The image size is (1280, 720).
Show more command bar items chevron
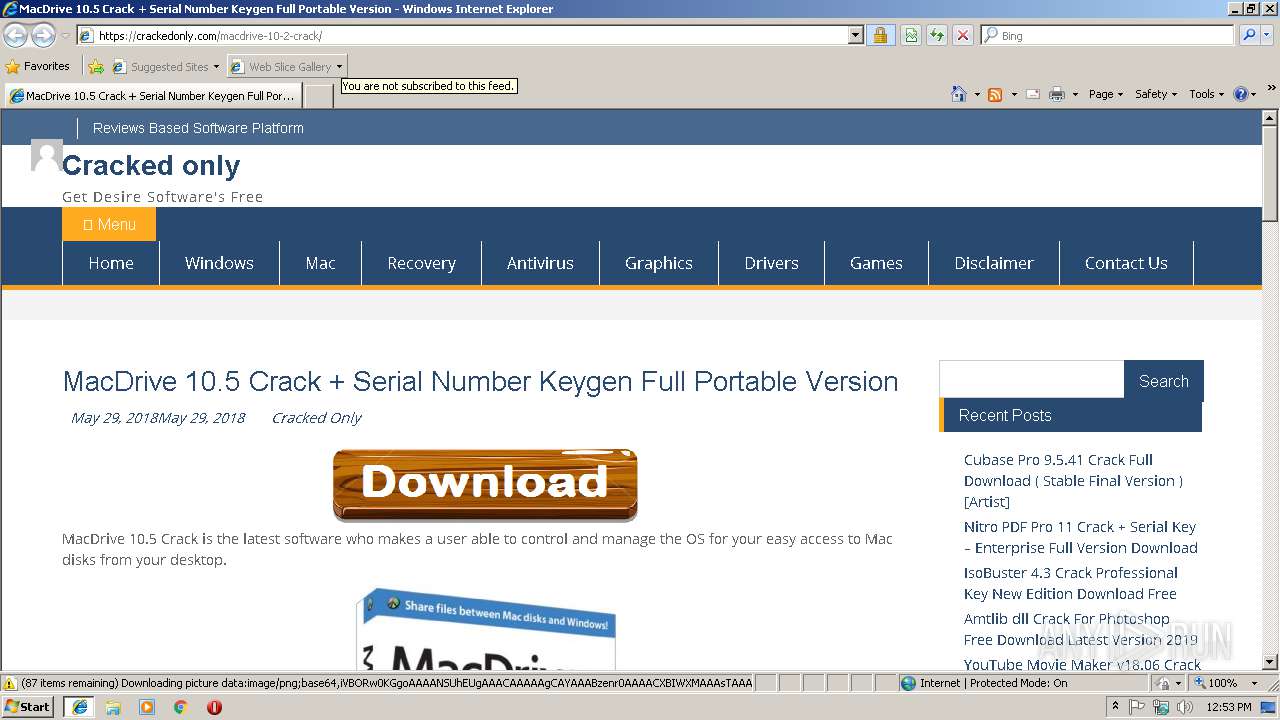[x=1271, y=89]
